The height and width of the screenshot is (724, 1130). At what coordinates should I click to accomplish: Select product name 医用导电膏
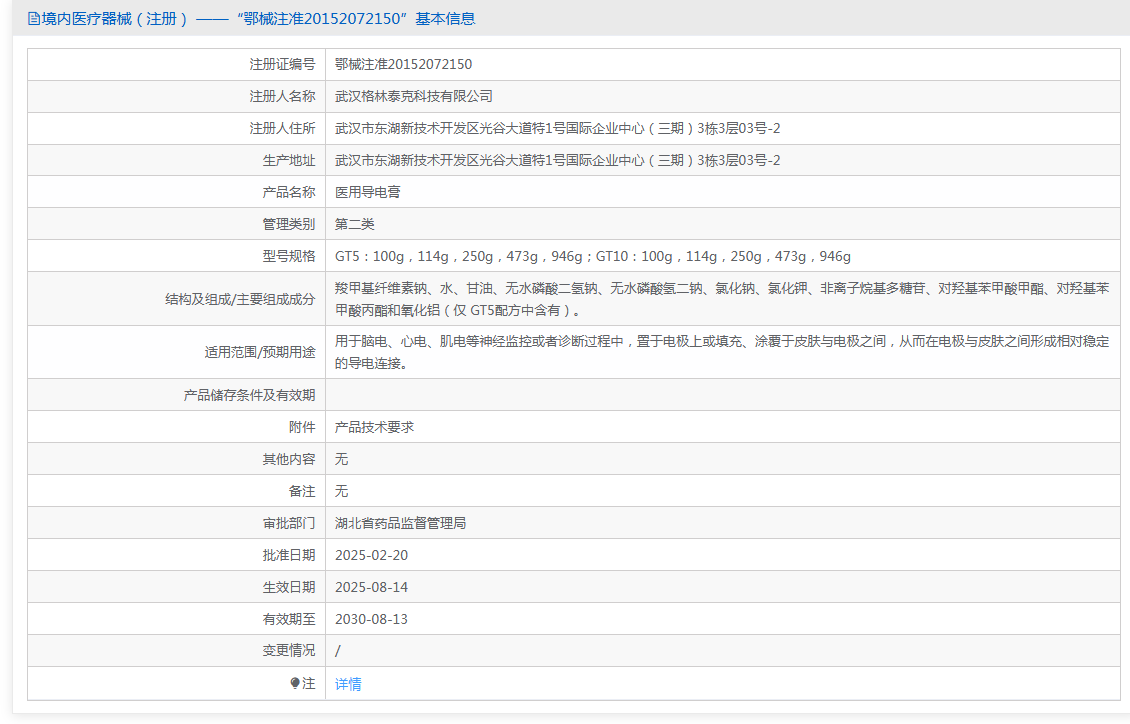pos(368,192)
